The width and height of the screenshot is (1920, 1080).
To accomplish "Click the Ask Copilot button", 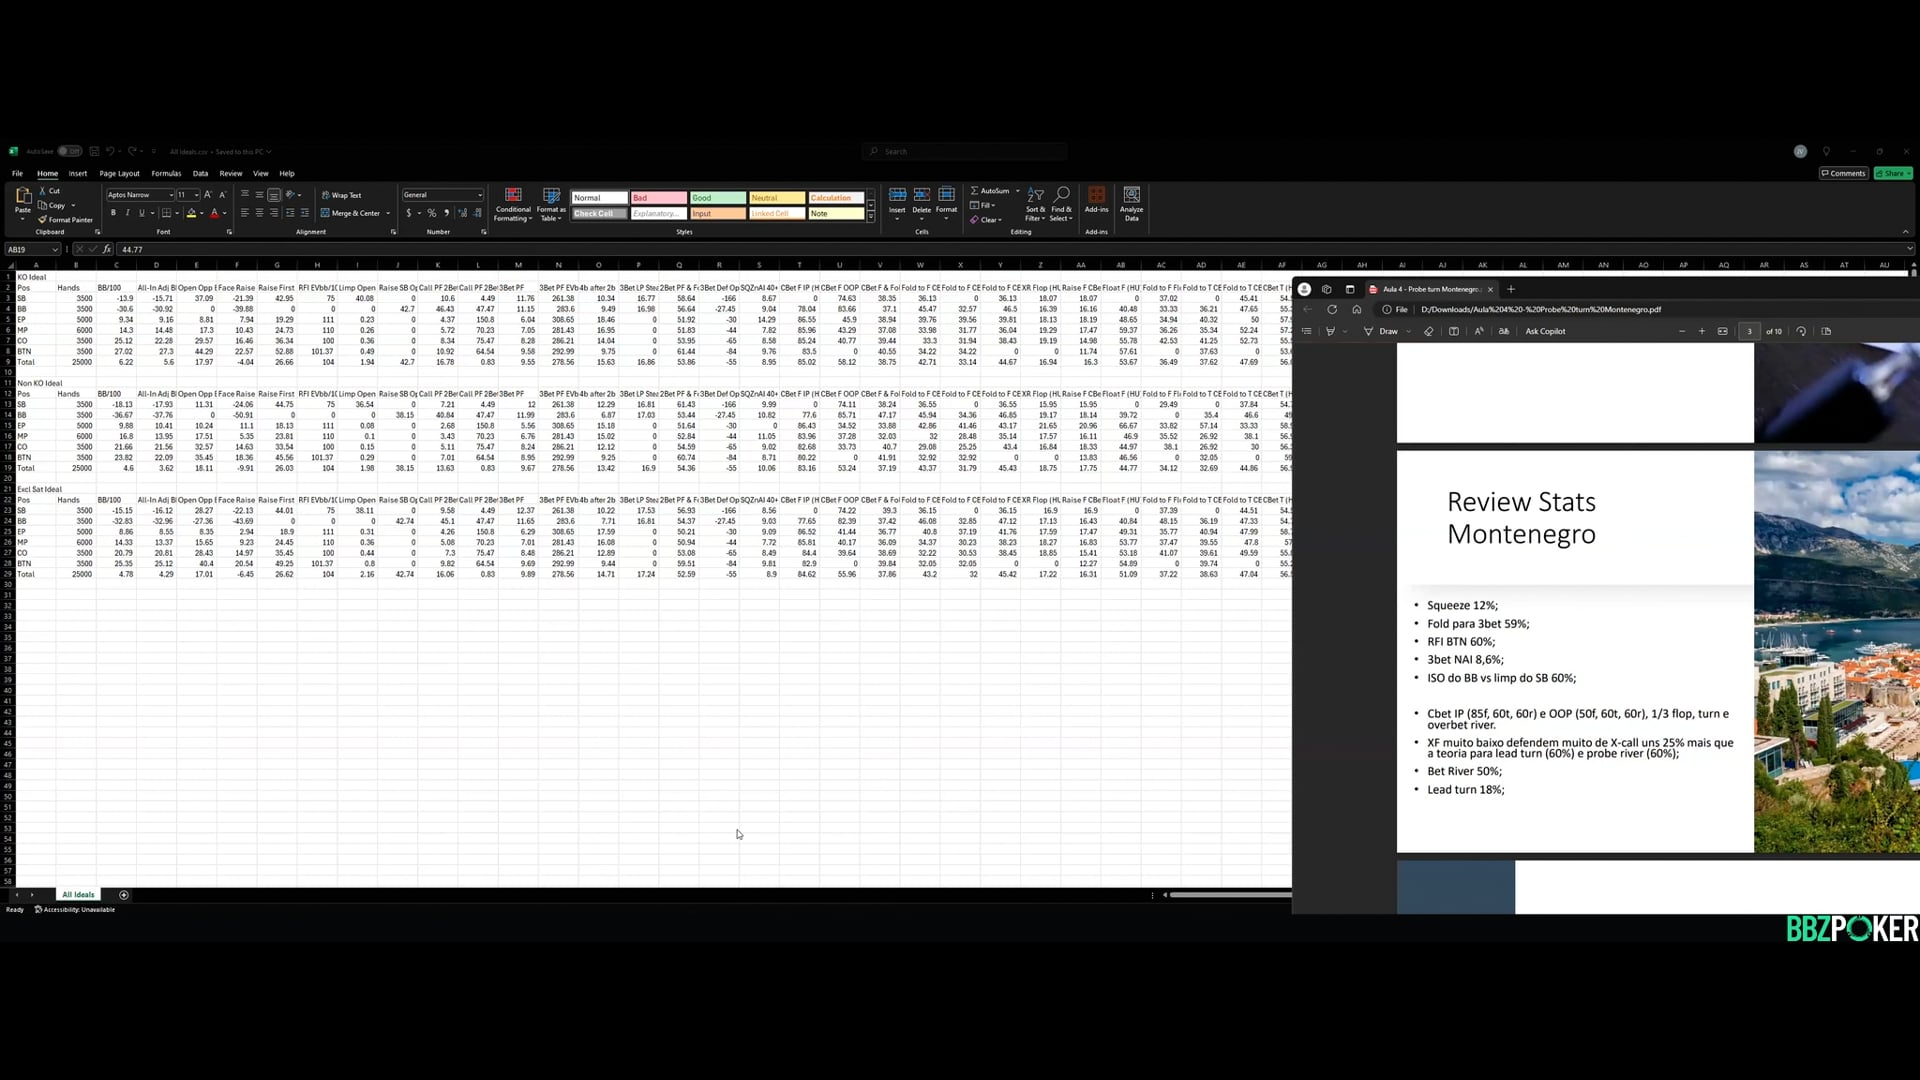I will [x=1545, y=332].
